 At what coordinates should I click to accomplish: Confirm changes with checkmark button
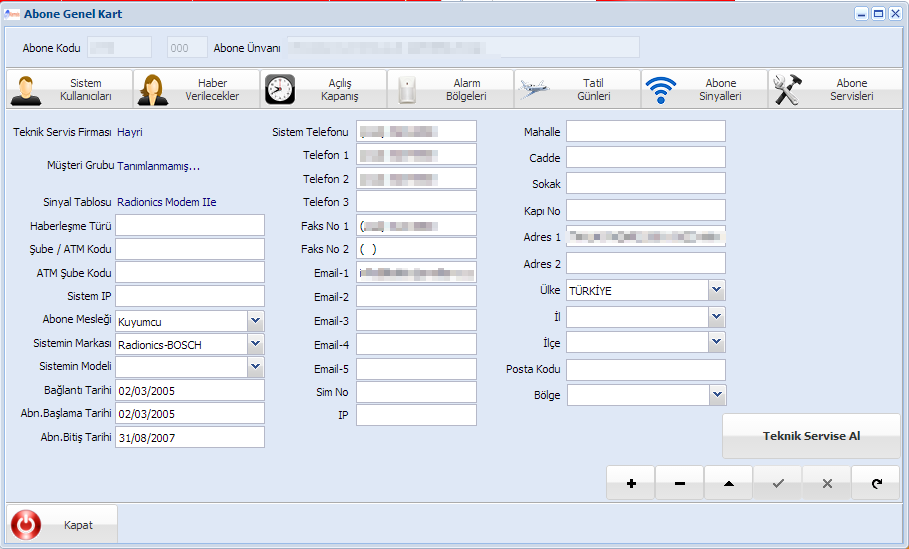[x=778, y=483]
